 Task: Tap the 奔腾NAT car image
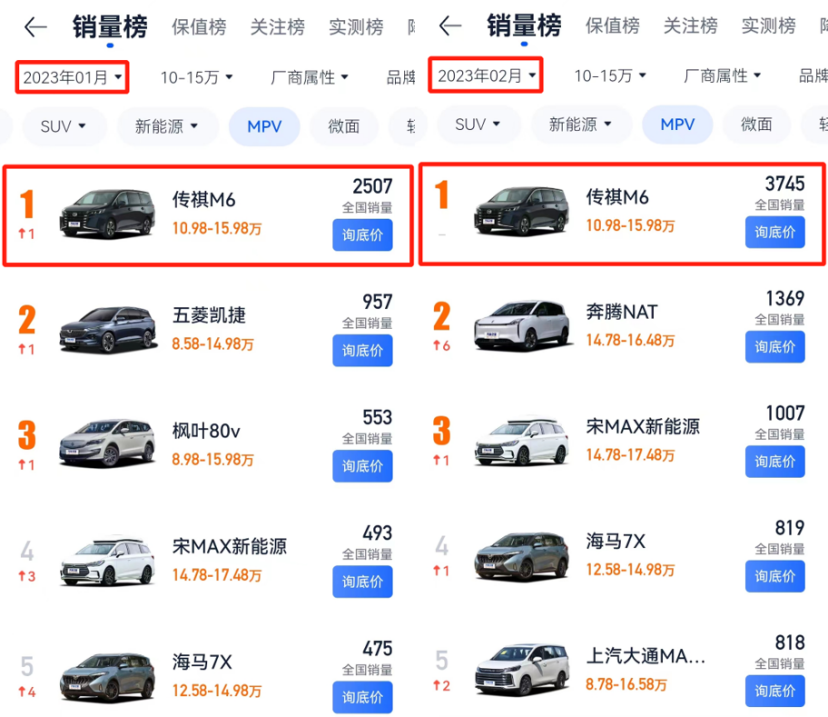tap(520, 323)
